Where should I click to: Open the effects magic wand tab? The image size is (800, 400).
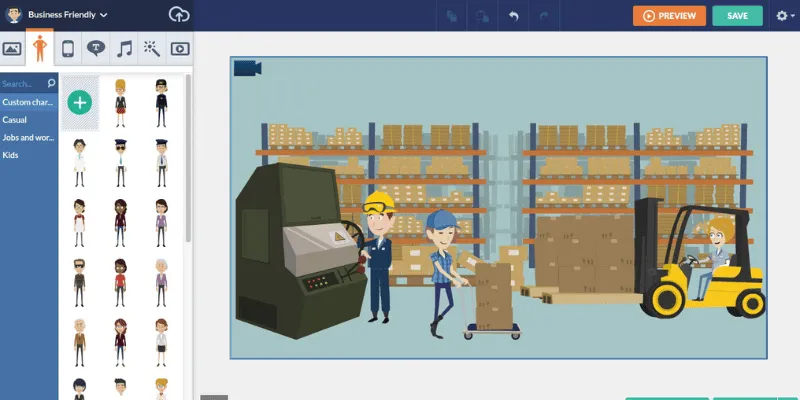[x=152, y=49]
